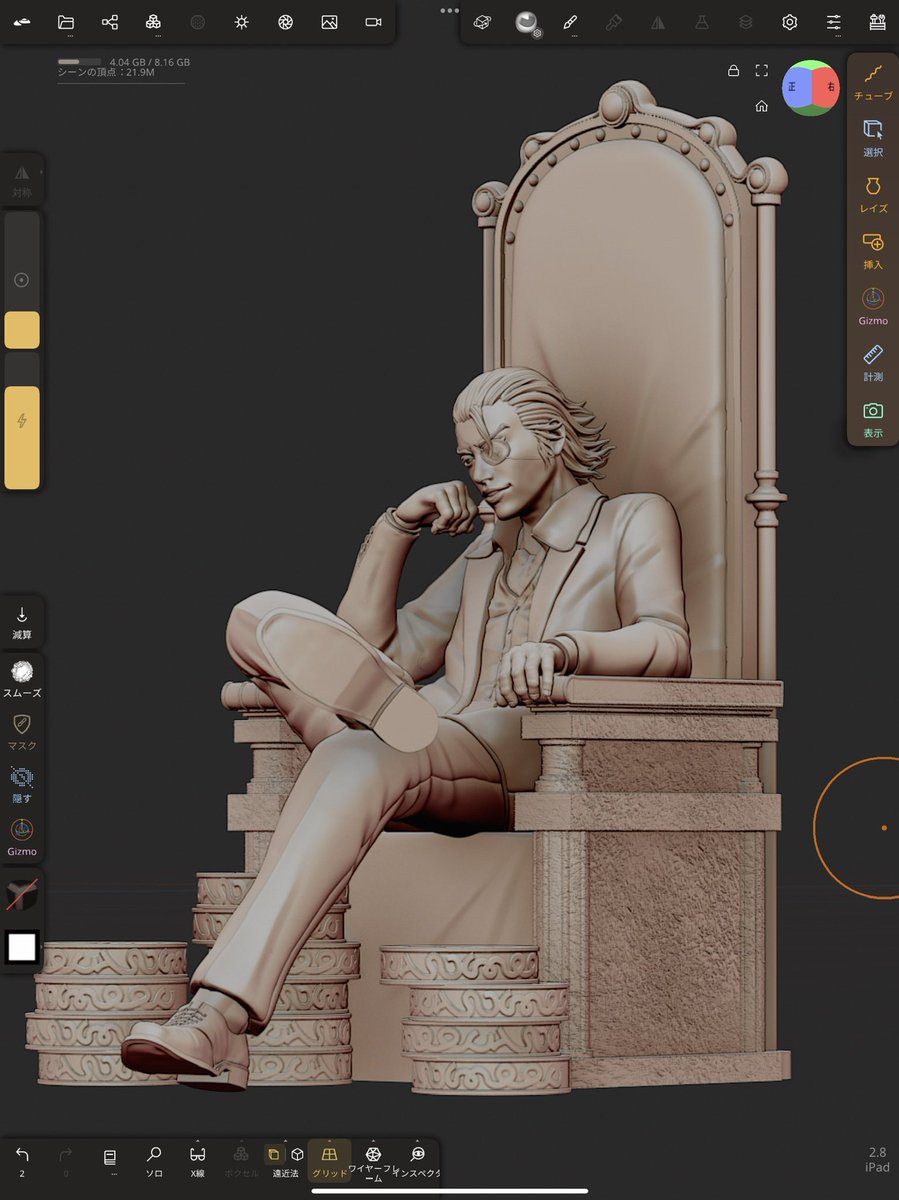This screenshot has width=899, height=1200.
Task: Open the white color swatch
Action: (x=22, y=946)
